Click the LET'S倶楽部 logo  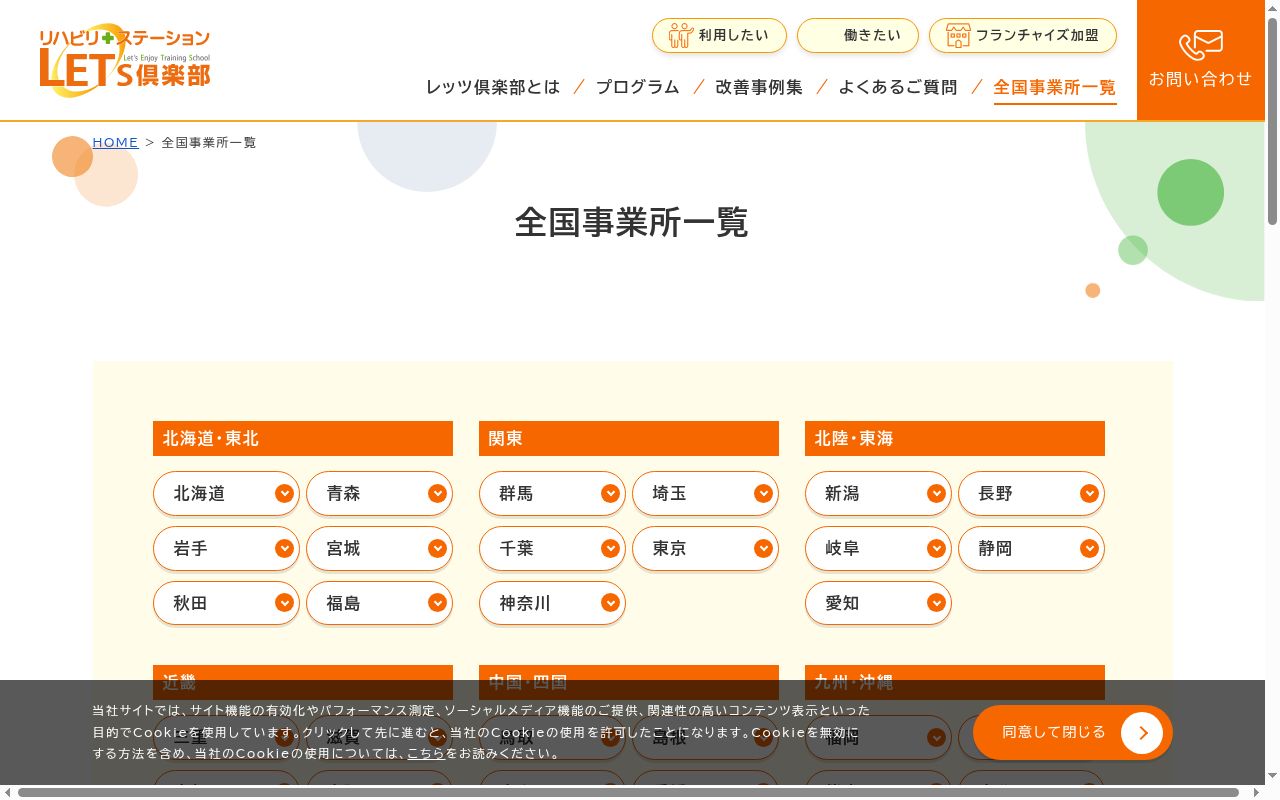(125, 60)
